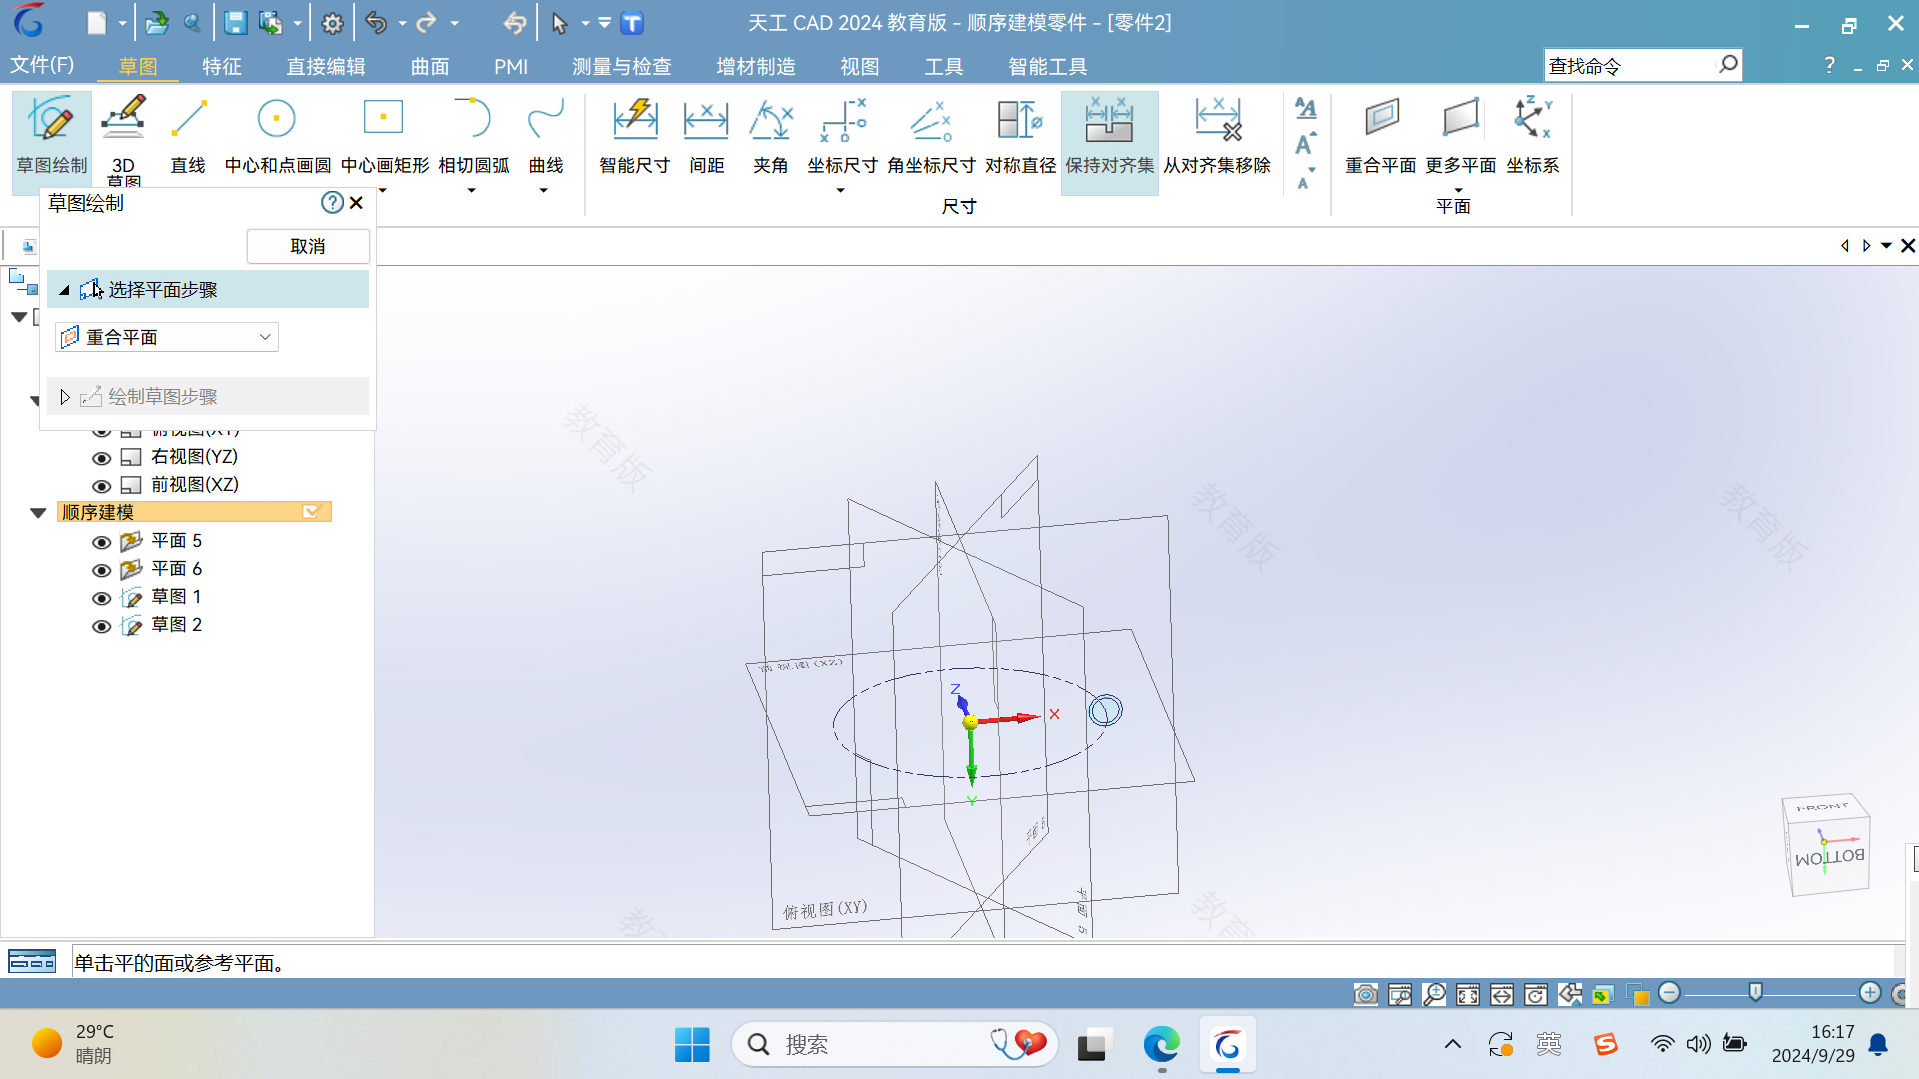This screenshot has height=1079, width=1919.
Task: Select 对称直径 symmetric diameter tool
Action: coord(1020,136)
